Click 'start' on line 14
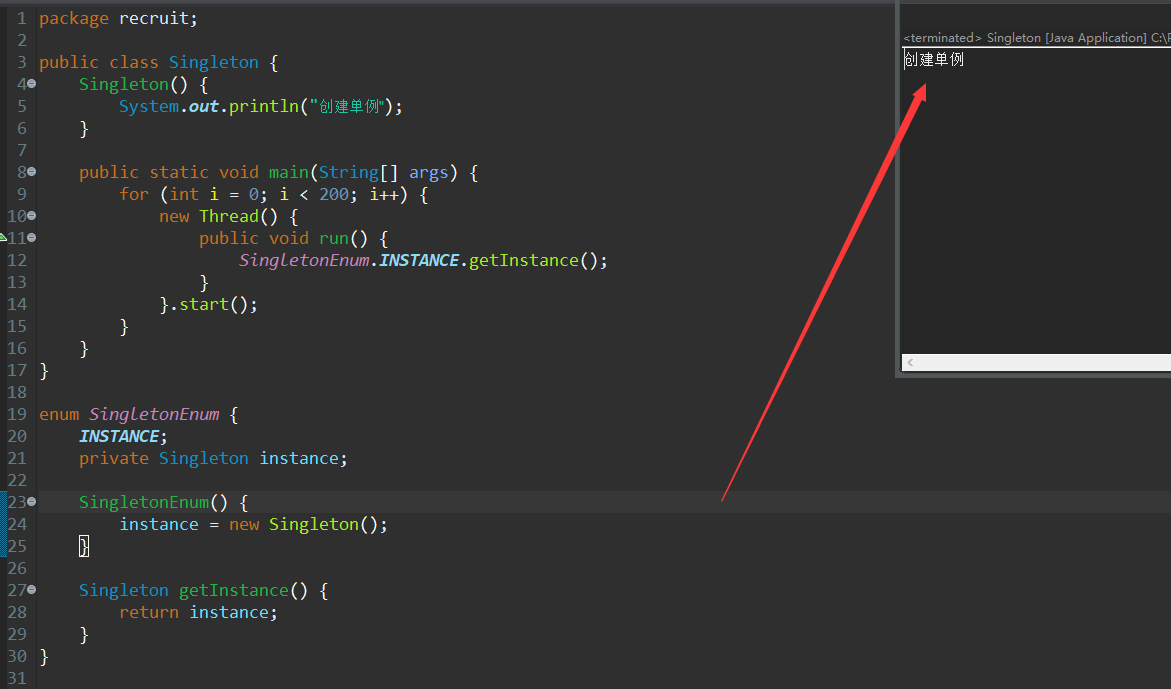This screenshot has width=1171, height=689. click(x=204, y=305)
